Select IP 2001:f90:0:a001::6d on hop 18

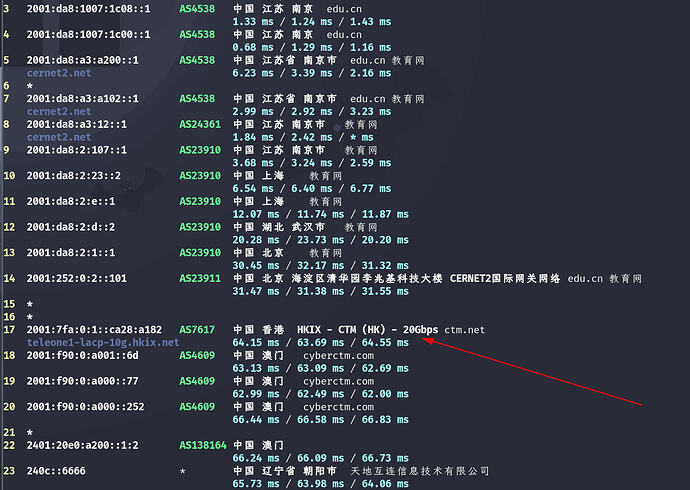(82, 355)
